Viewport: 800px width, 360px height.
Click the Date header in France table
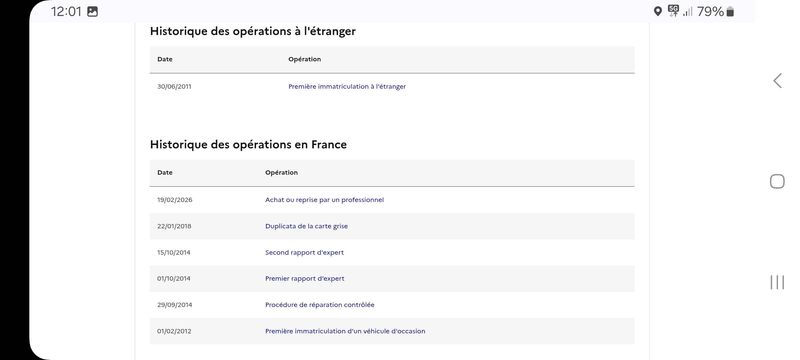(165, 172)
